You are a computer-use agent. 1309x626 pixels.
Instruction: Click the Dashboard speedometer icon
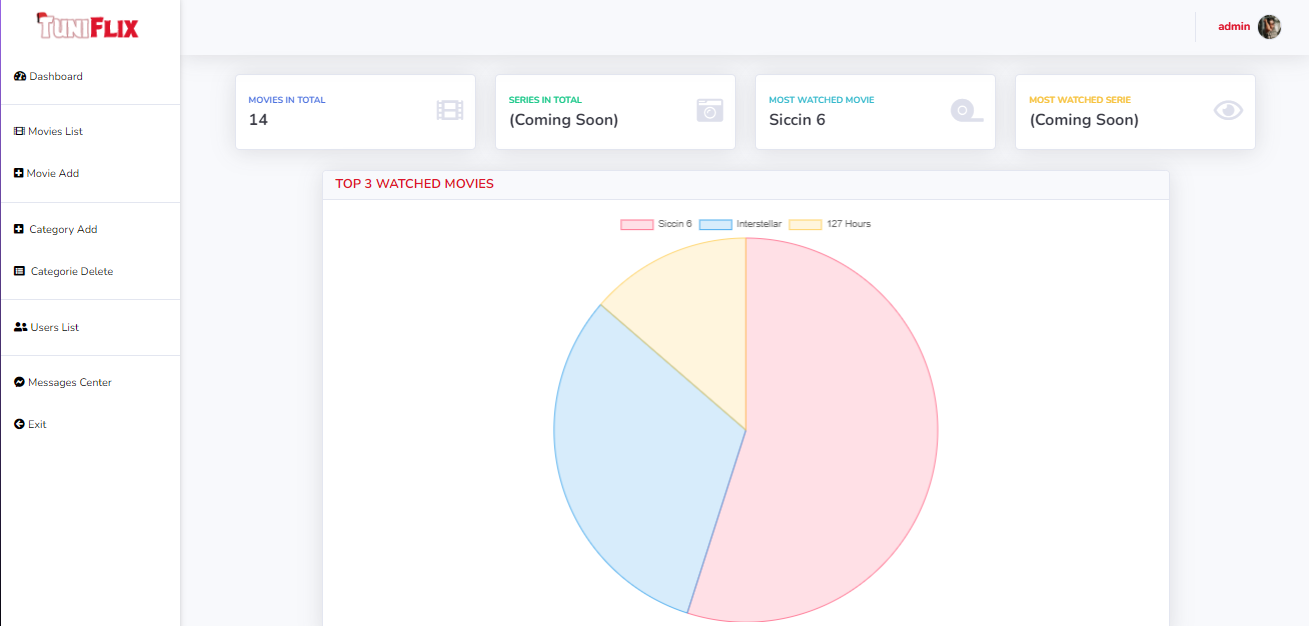point(19,77)
